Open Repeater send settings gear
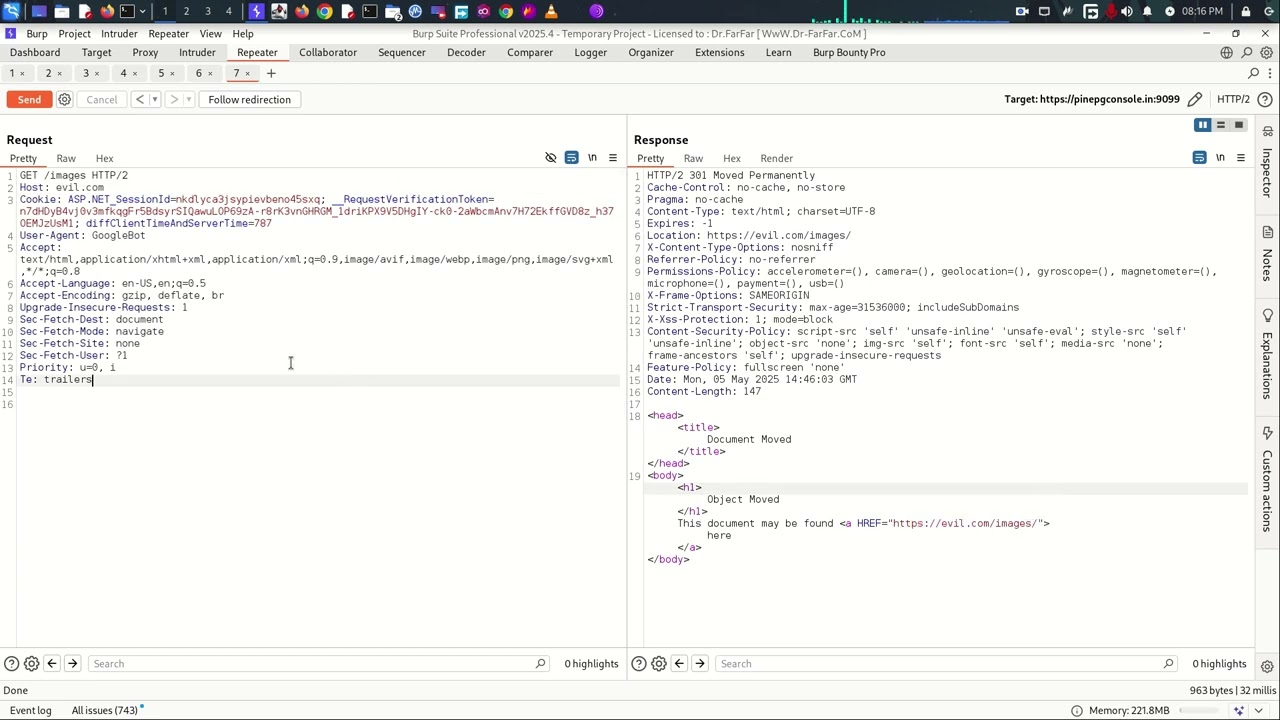The image size is (1280, 720). point(65,100)
